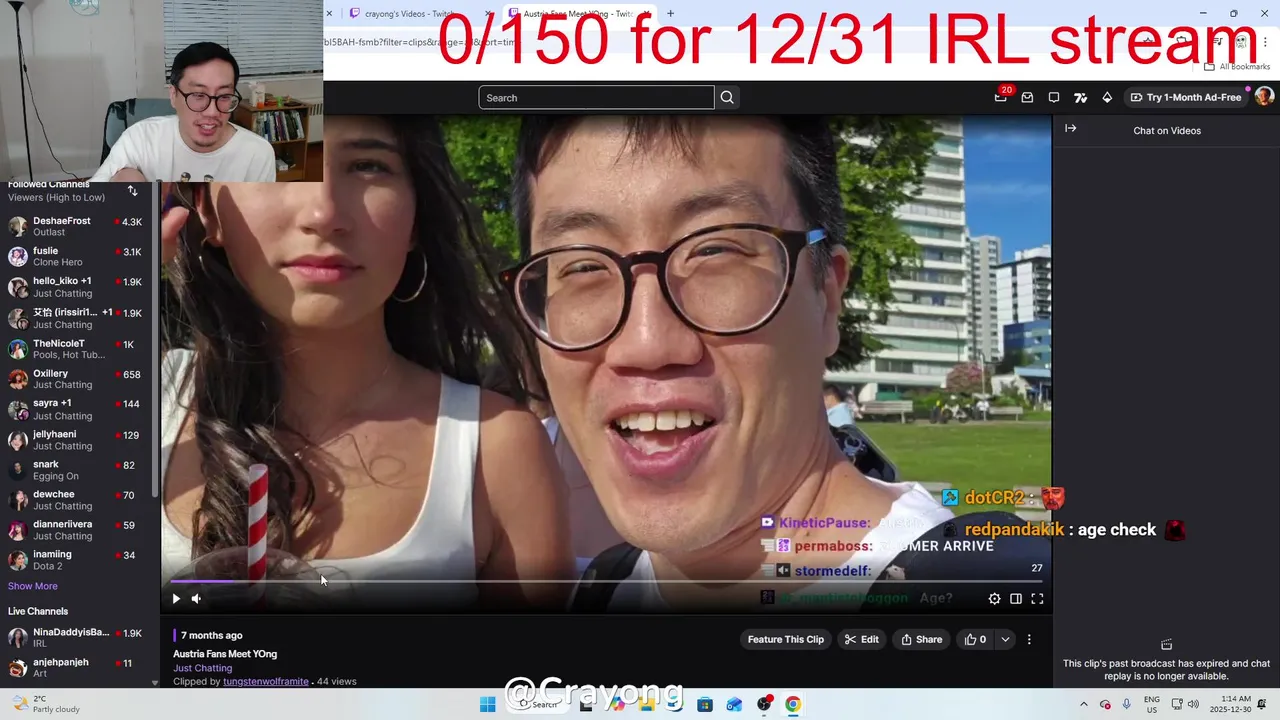Viewport: 1280px width, 720px height.
Task: Open dewchee channel in sidebar
Action: [77, 500]
